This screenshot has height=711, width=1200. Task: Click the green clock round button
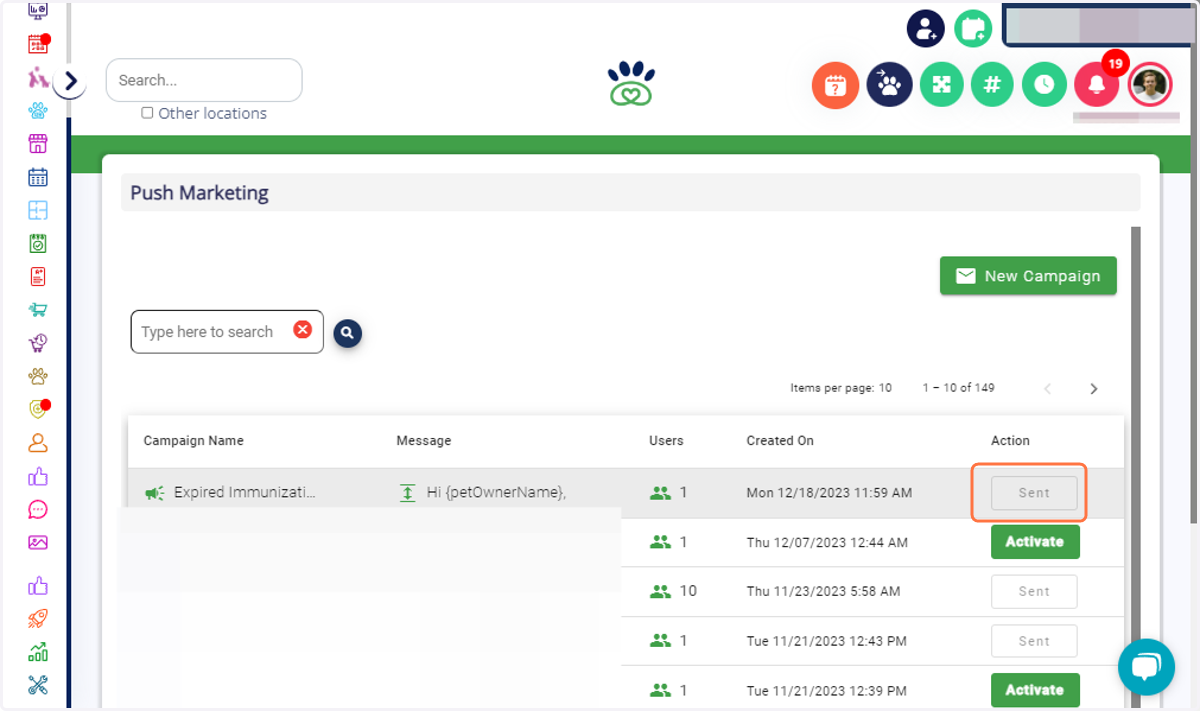point(1044,84)
